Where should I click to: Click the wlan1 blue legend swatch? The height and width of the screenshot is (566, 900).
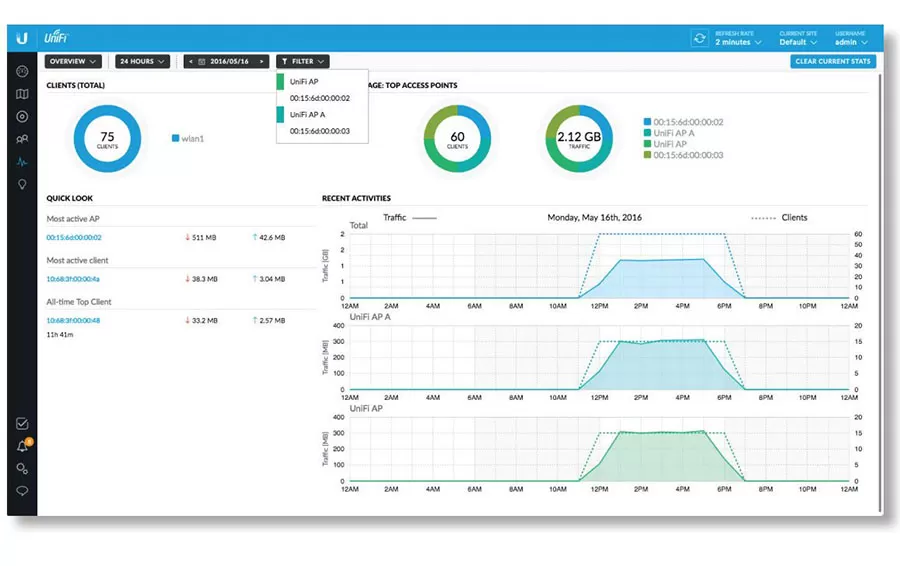coord(176,138)
